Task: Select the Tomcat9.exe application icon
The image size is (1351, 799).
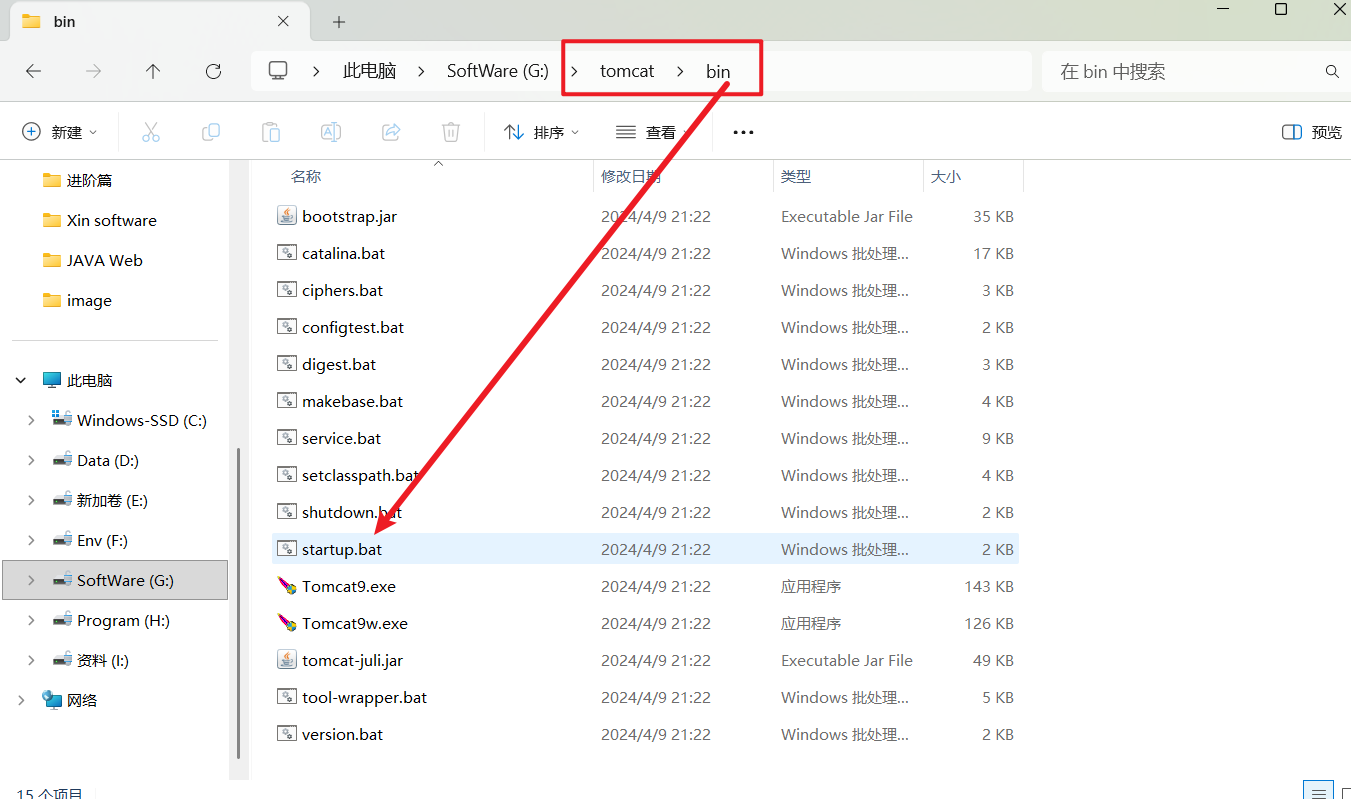Action: (287, 586)
